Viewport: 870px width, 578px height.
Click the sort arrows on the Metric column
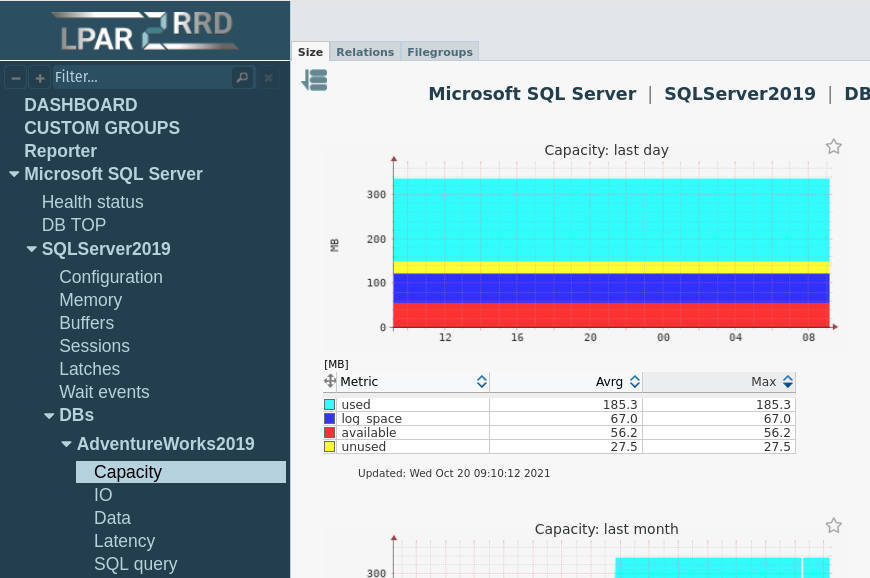coord(481,381)
